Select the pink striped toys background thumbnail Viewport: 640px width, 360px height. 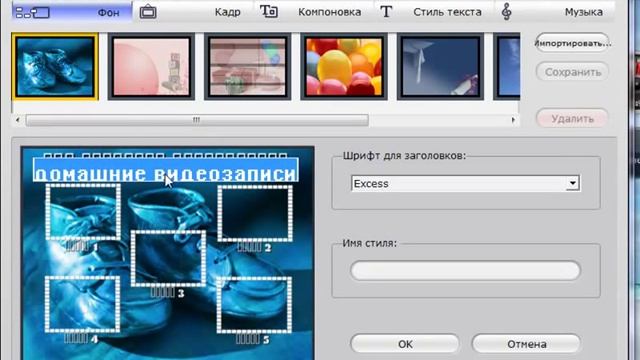tap(247, 67)
